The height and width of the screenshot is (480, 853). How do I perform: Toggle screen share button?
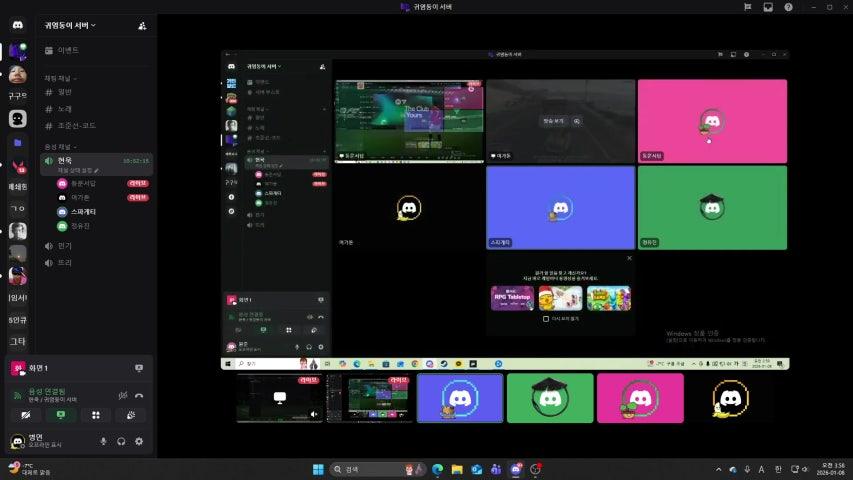pyautogui.click(x=61, y=415)
